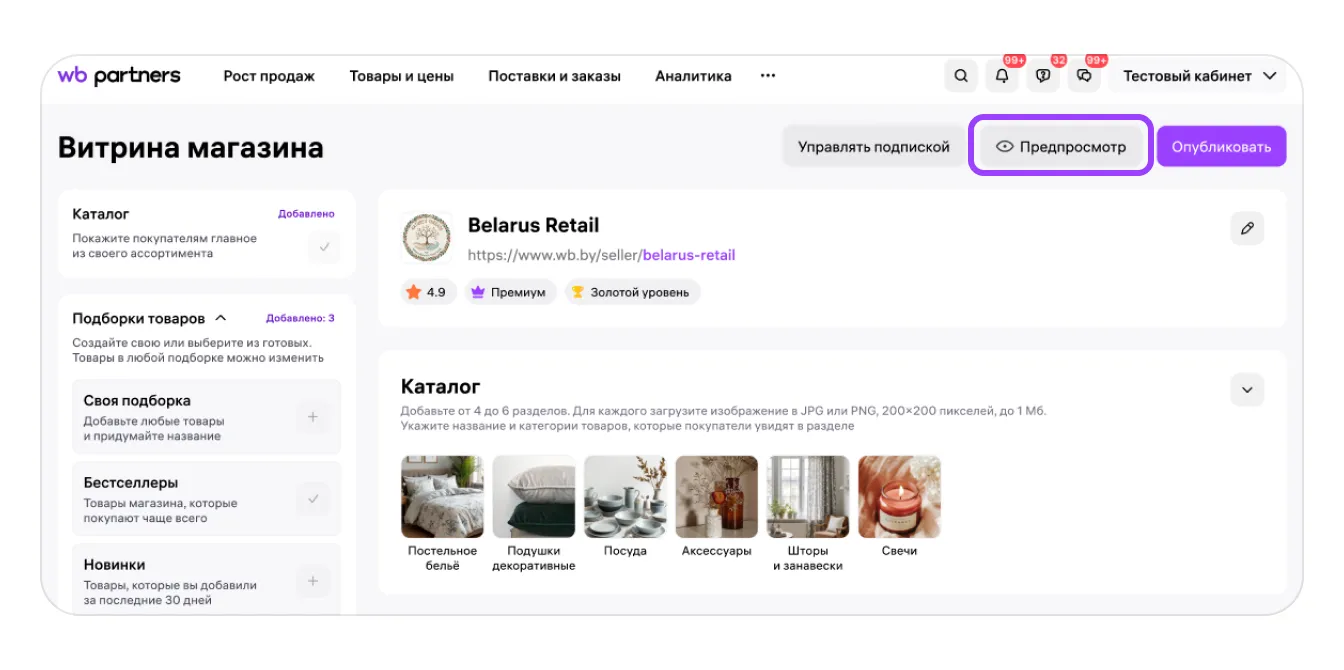Viewport: 1344px width, 670px height.
Task: Select the Свечи catalog thumbnail
Action: [899, 497]
